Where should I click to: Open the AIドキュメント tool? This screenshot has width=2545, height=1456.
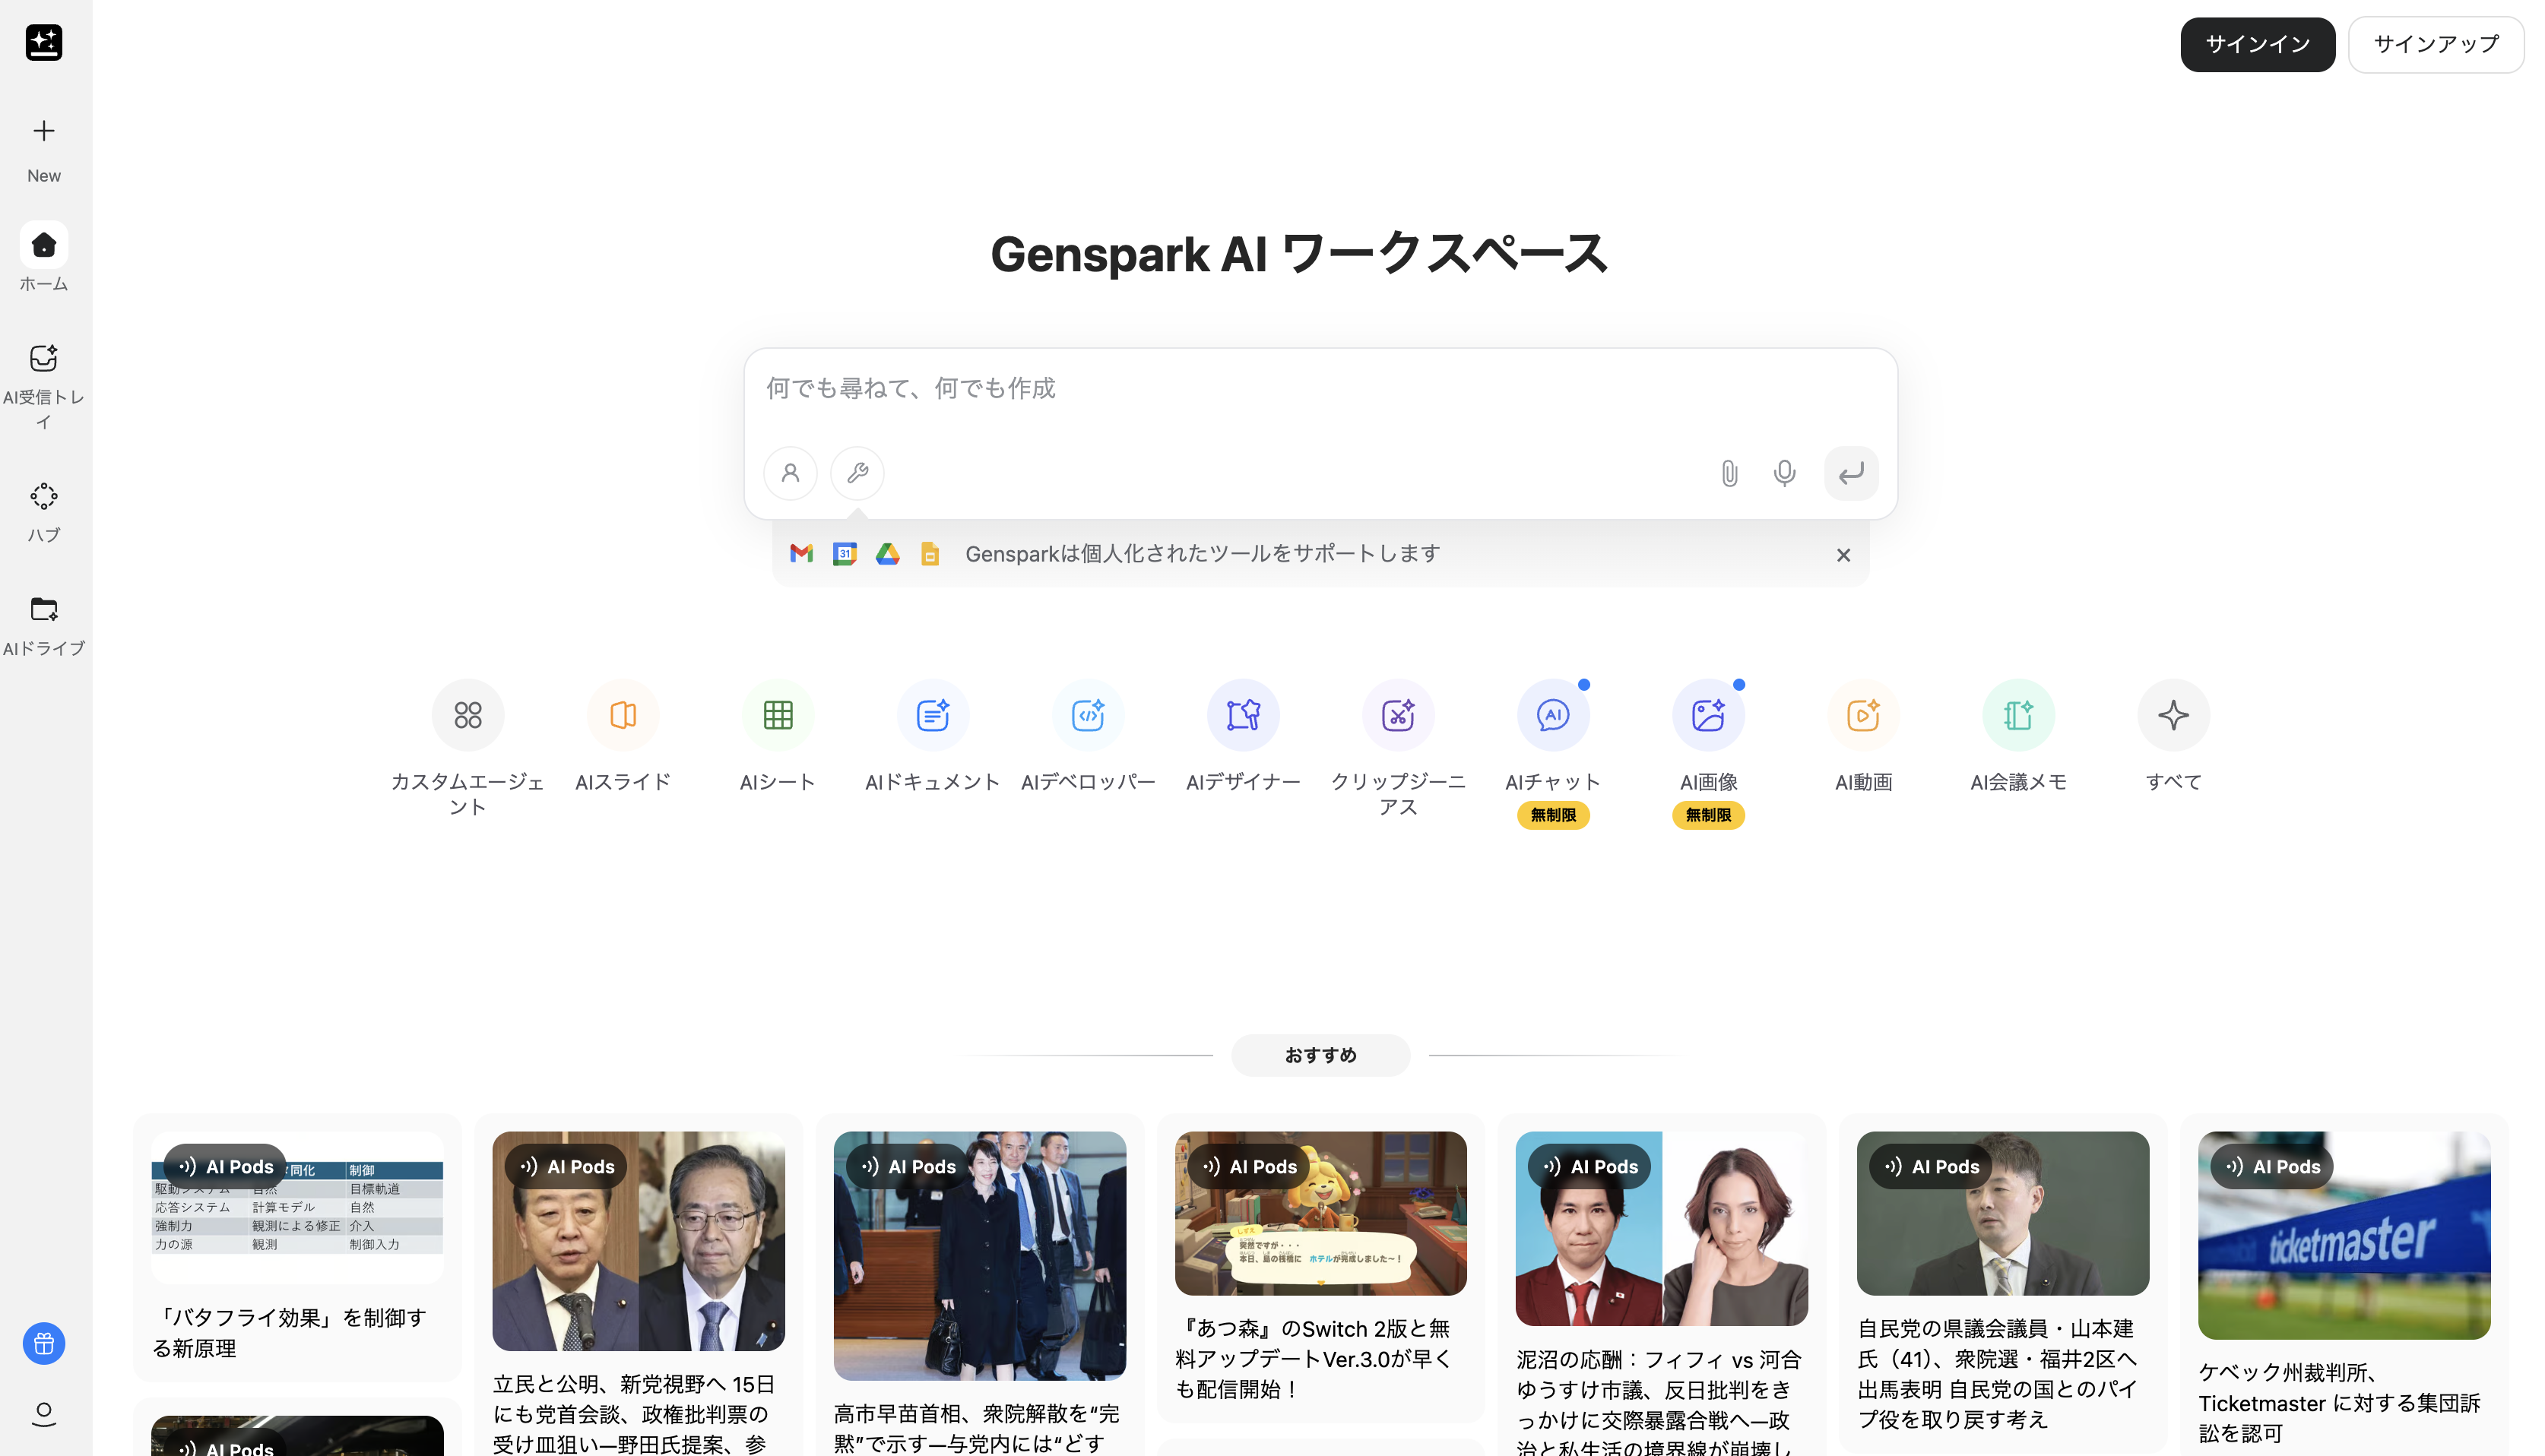pos(932,714)
